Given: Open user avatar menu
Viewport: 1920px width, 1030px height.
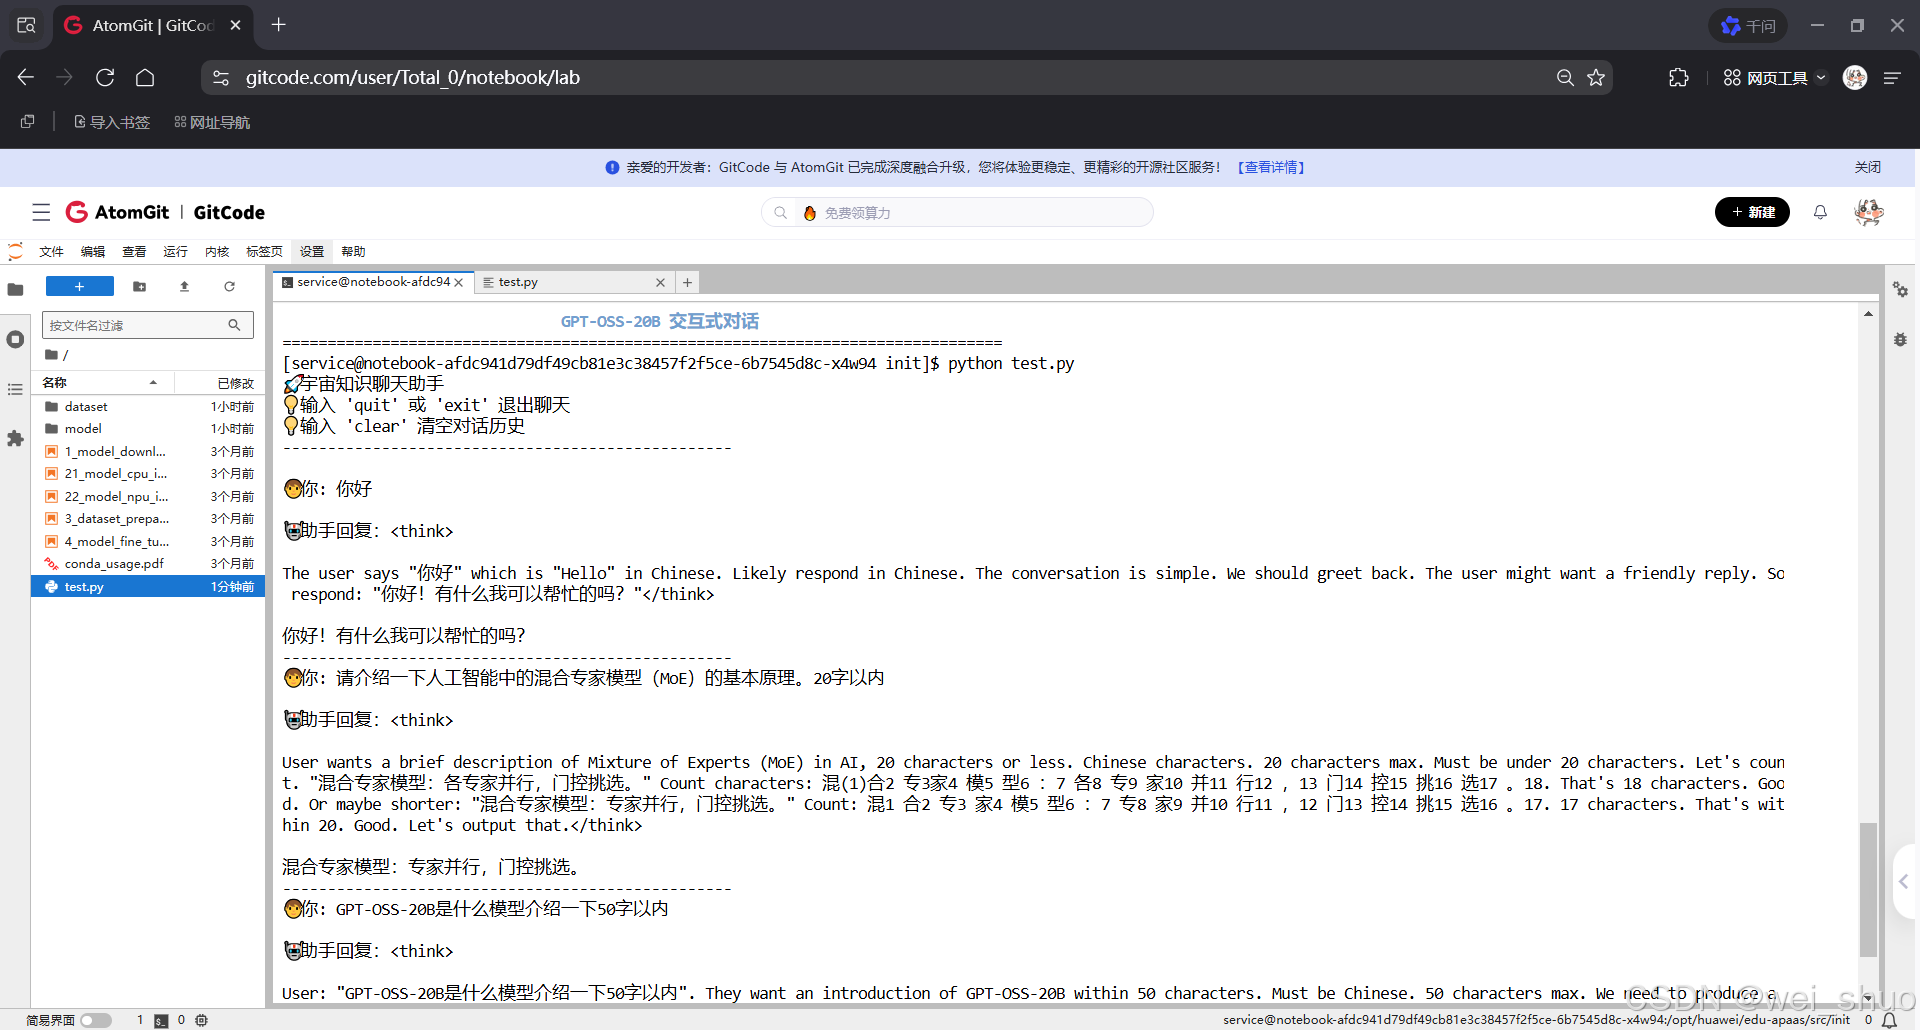Looking at the screenshot, I should [x=1868, y=212].
